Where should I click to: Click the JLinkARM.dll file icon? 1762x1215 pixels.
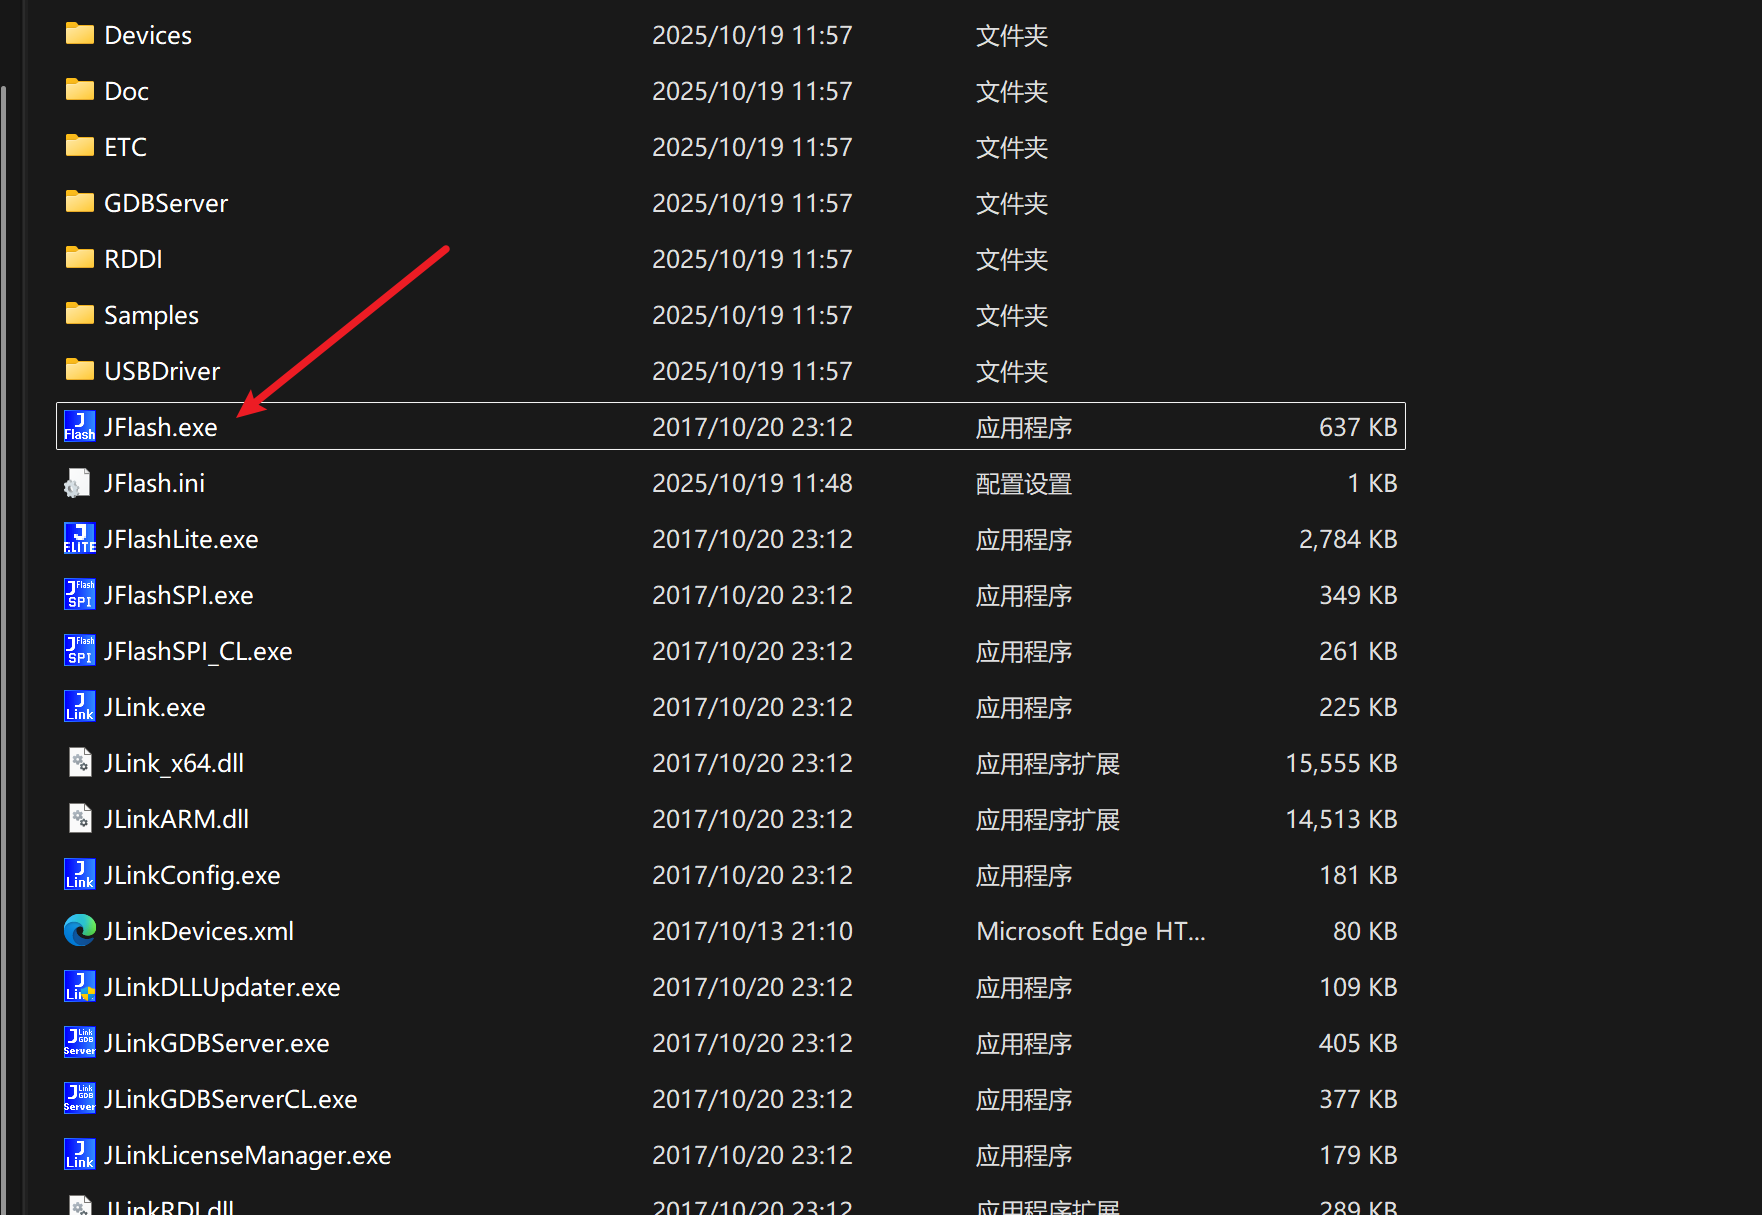click(80, 818)
